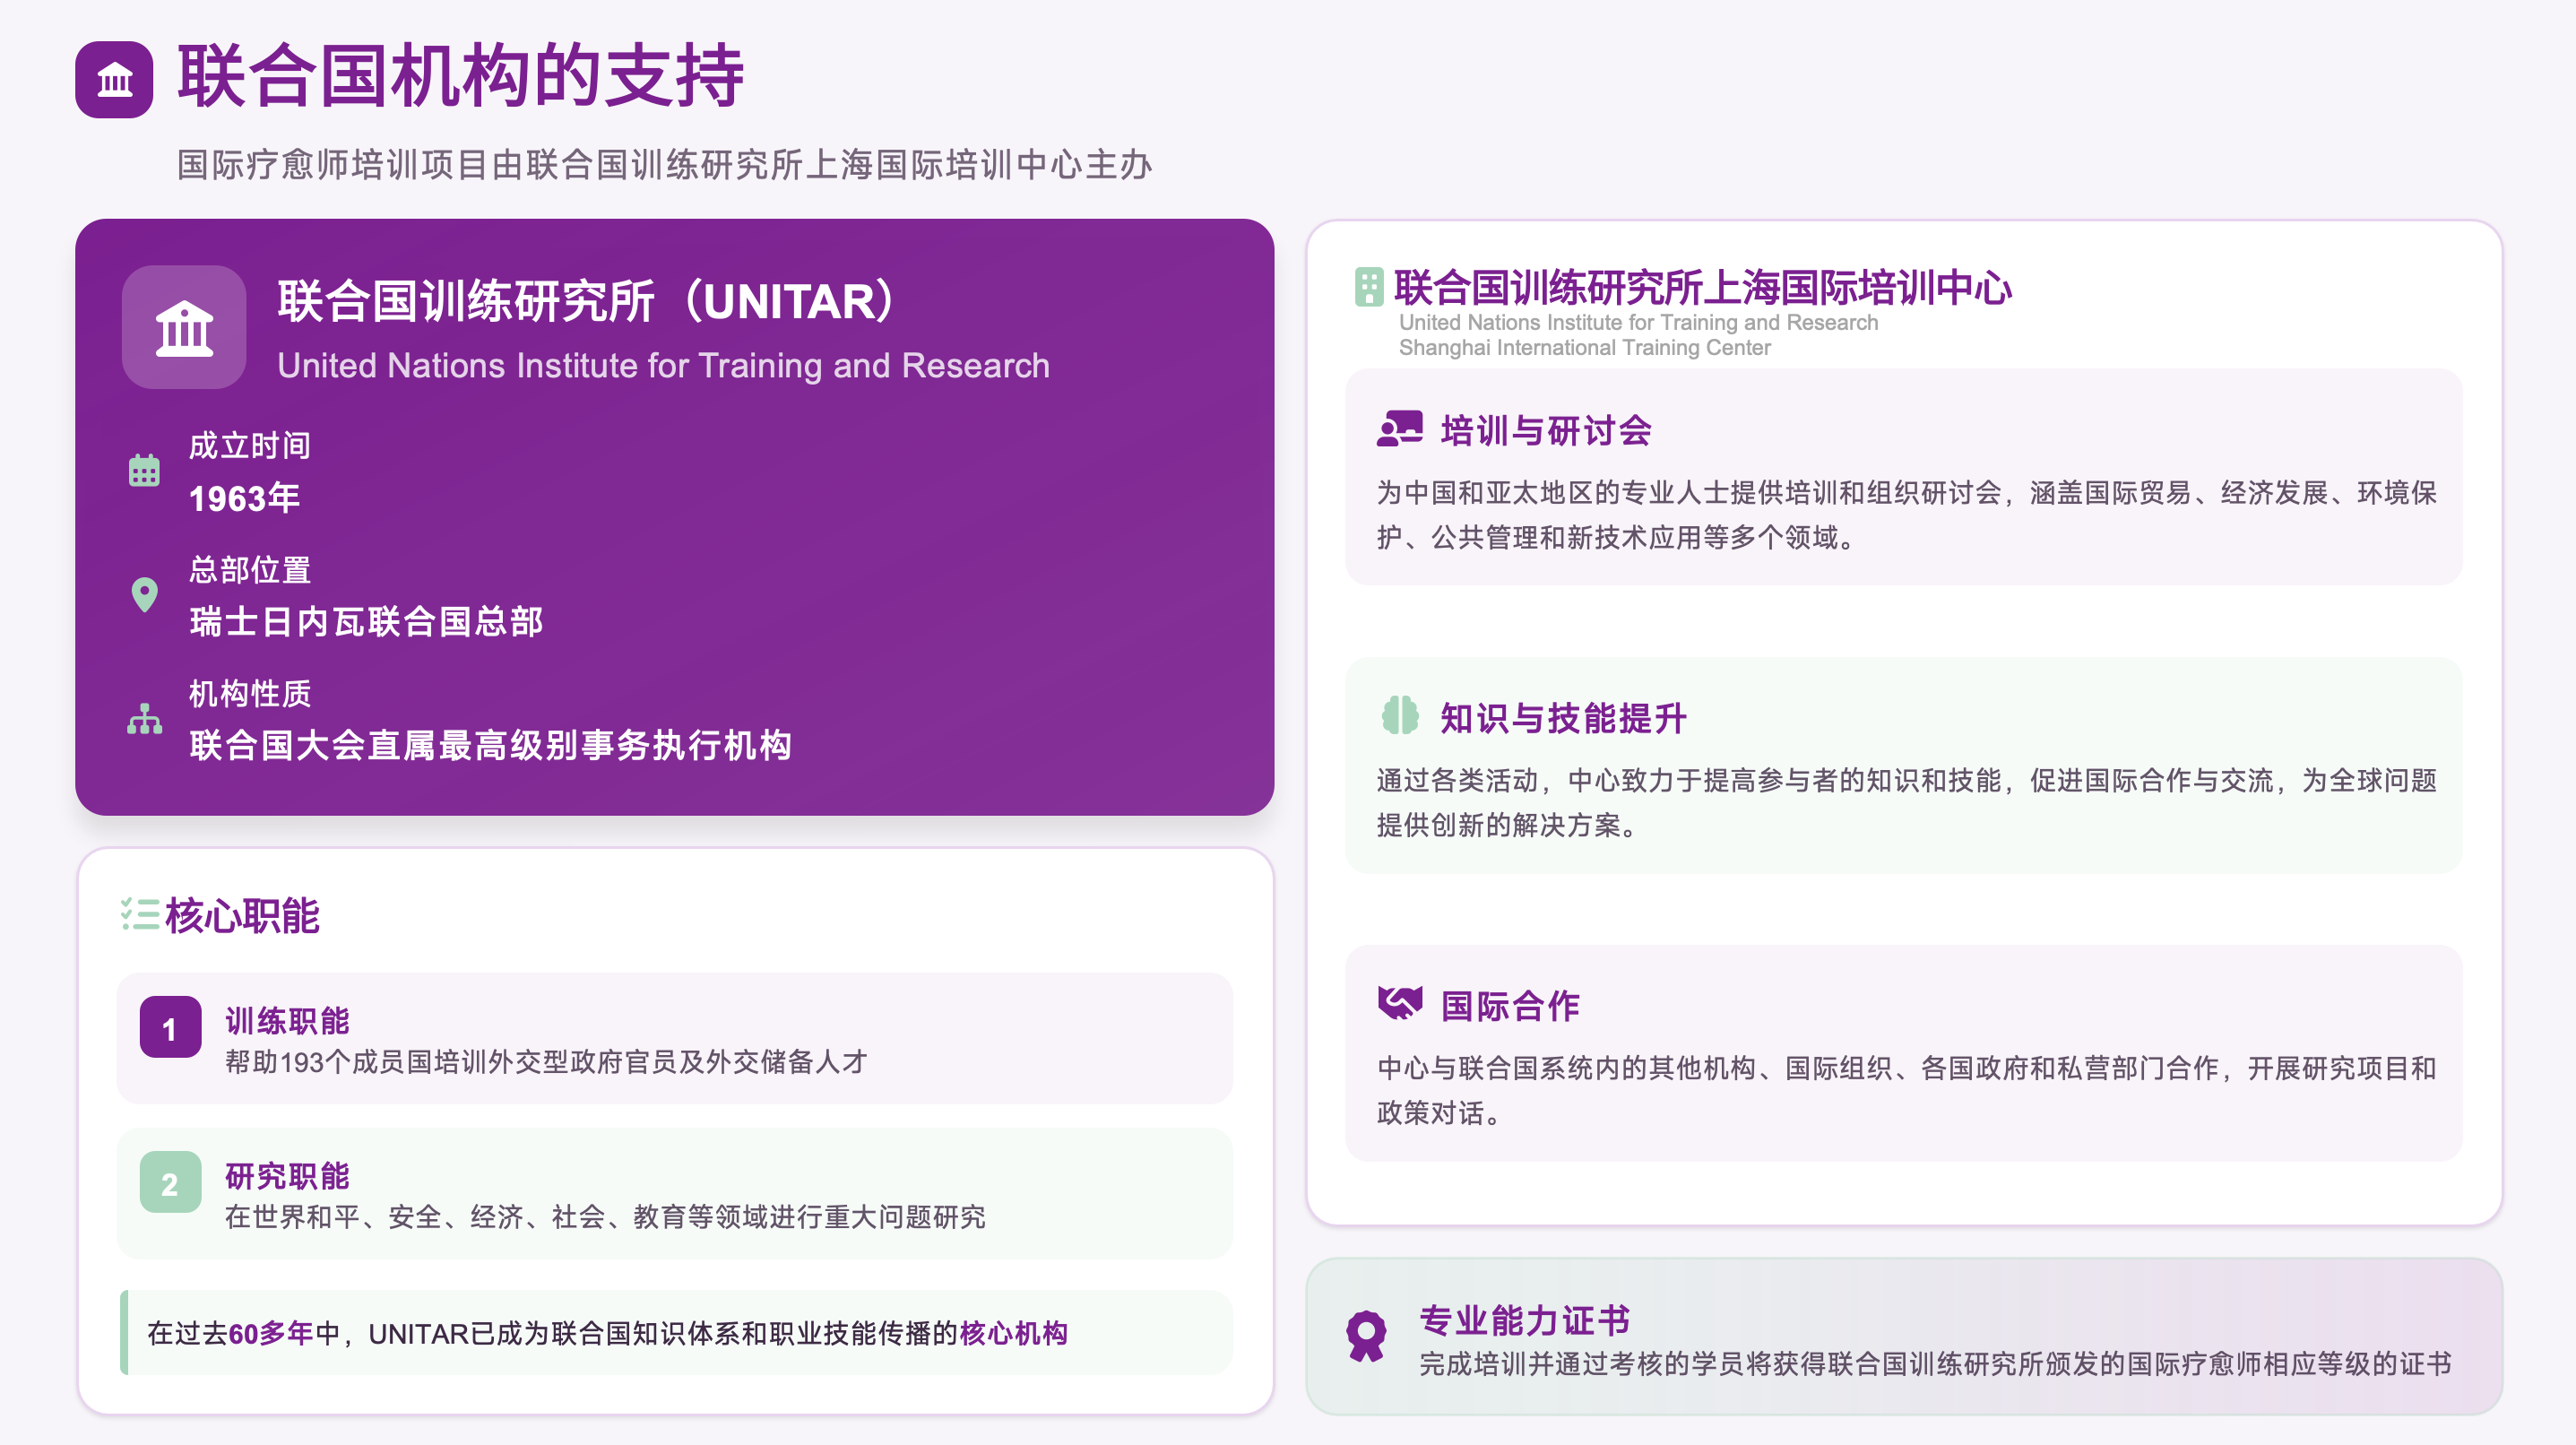
Task: Click the founding year 1963年
Action: 245,497
